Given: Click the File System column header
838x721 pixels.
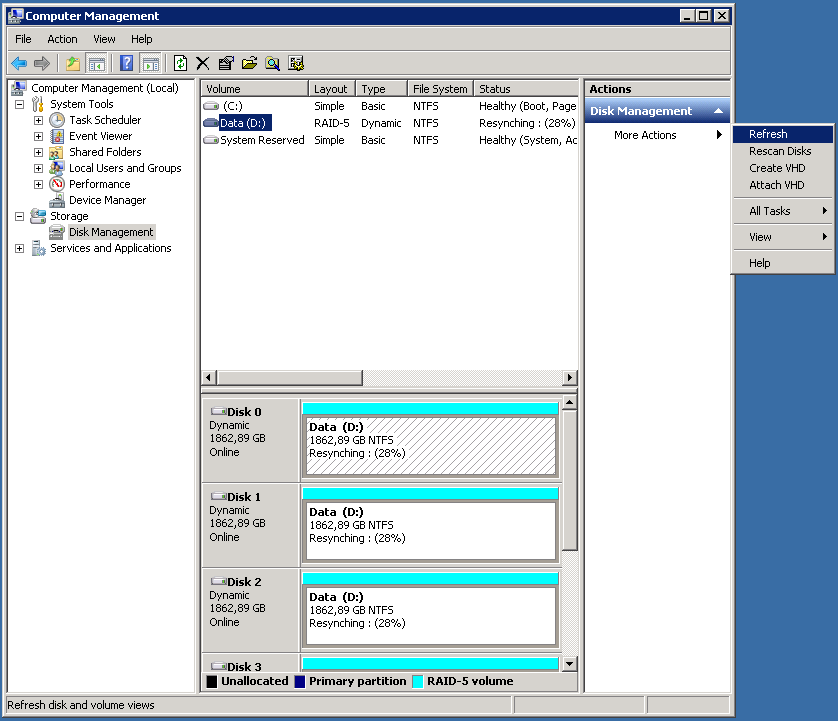Looking at the screenshot, I should pyautogui.click(x=440, y=89).
